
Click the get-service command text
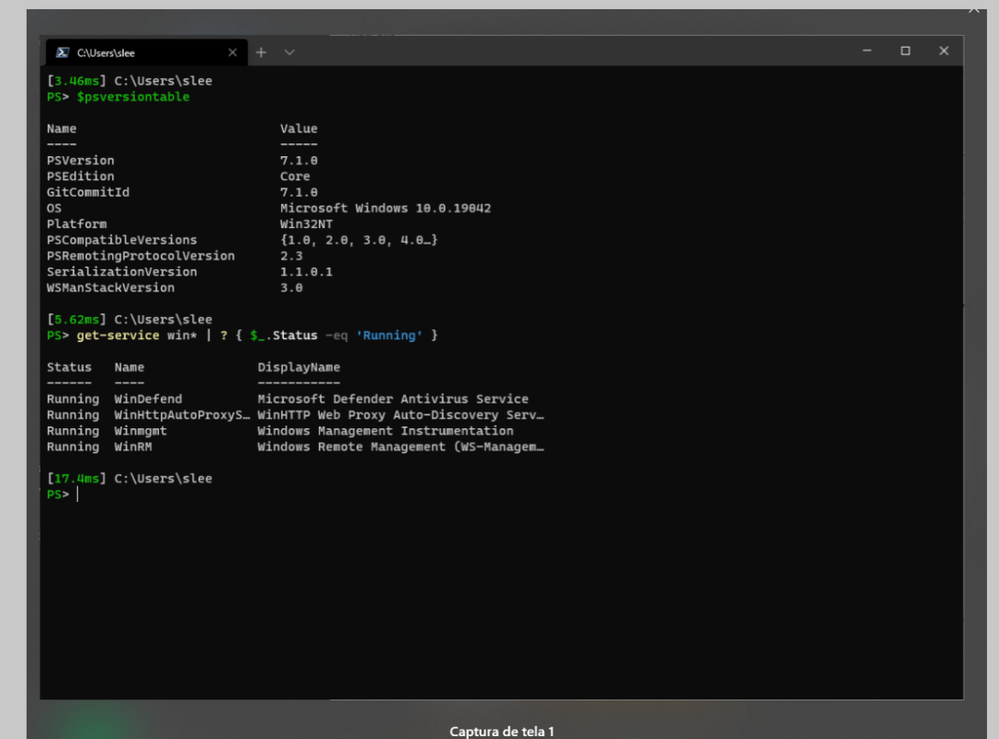point(118,336)
